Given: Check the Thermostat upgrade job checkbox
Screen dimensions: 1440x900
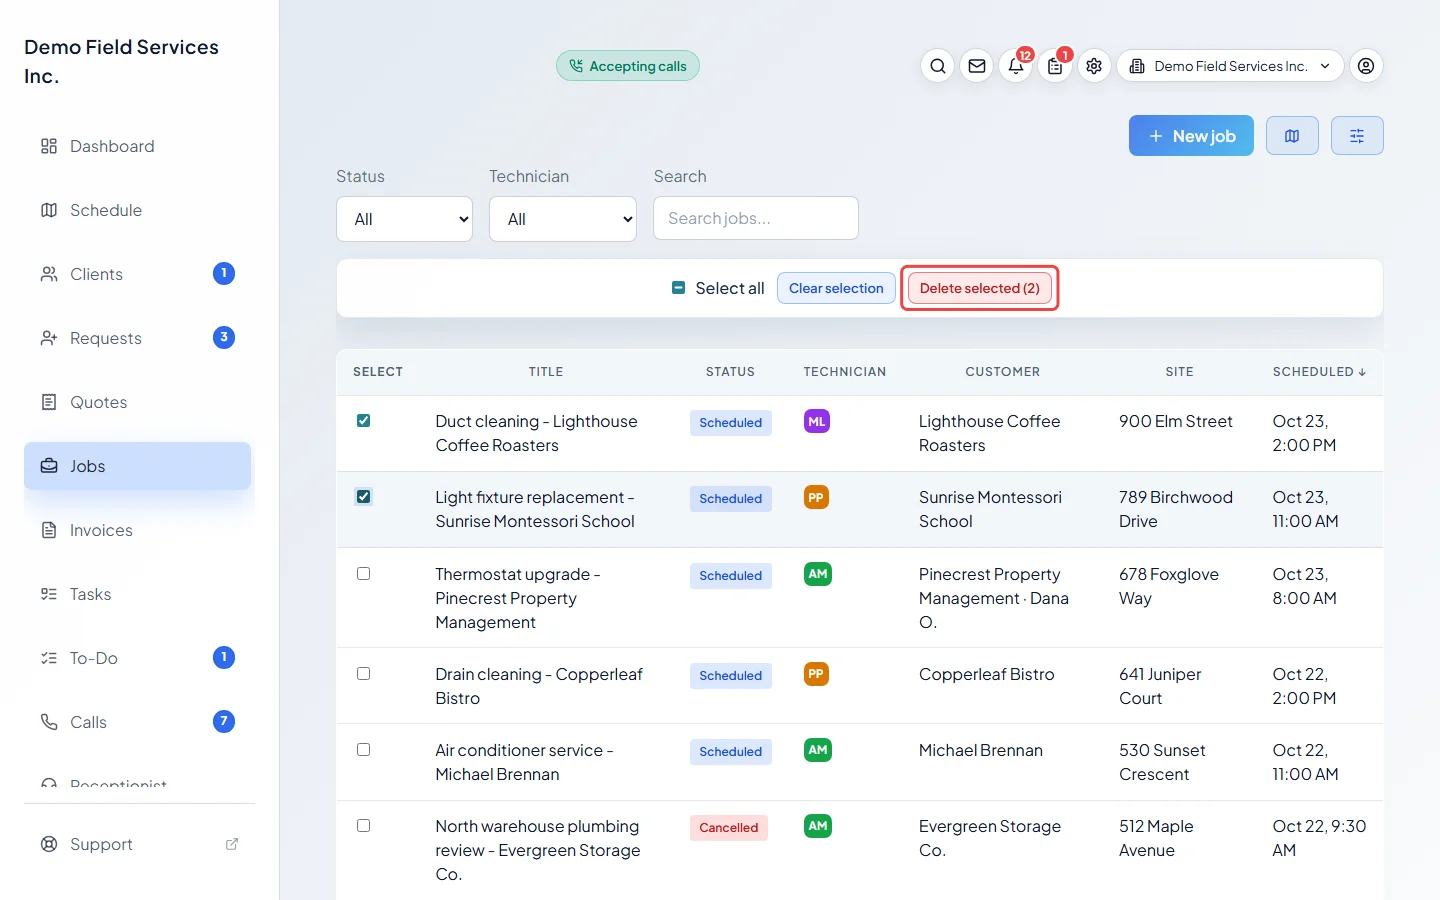Looking at the screenshot, I should [x=364, y=574].
